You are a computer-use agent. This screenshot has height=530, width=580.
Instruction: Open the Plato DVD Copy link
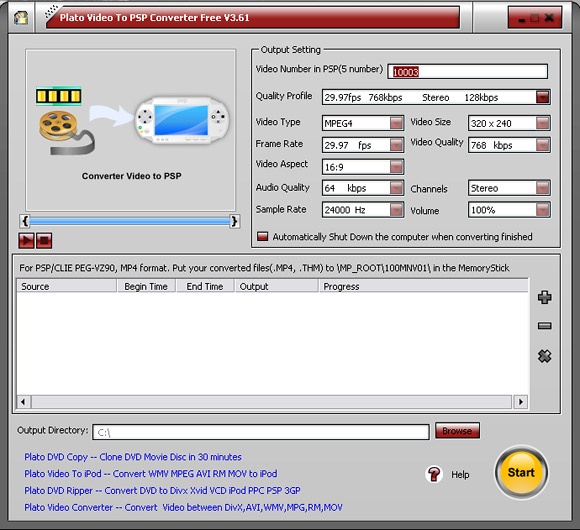pyautogui.click(x=133, y=457)
